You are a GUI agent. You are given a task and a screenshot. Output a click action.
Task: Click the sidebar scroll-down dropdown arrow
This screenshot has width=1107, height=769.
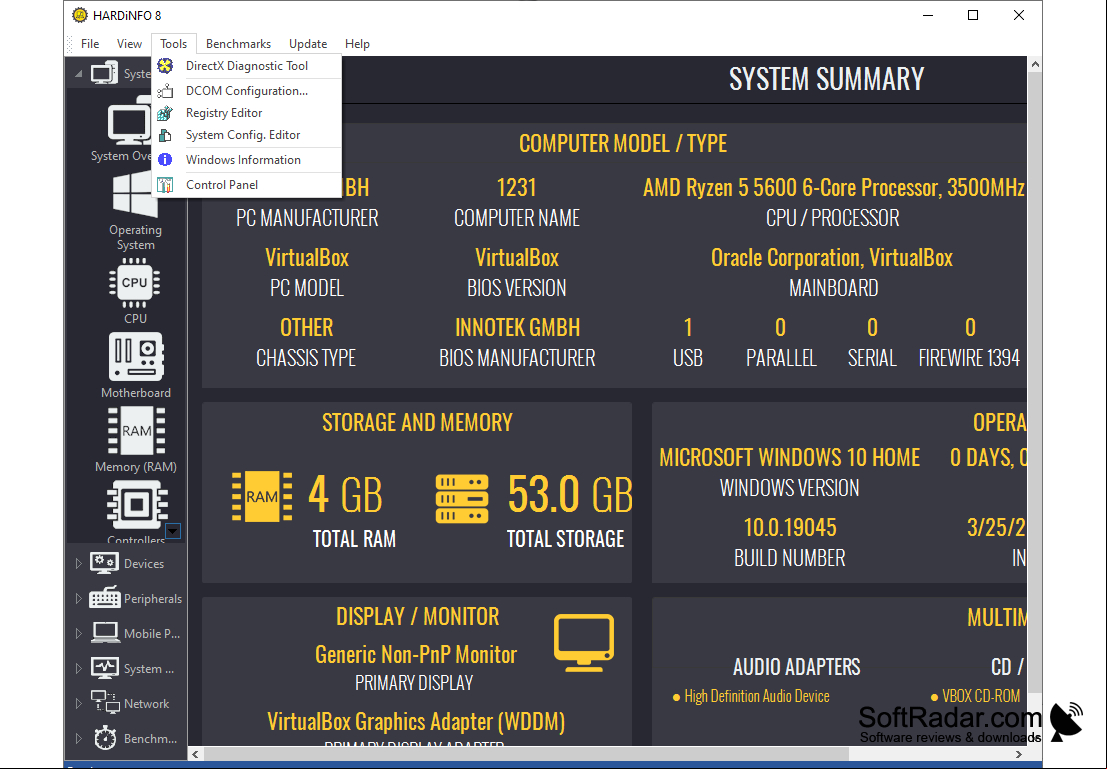(173, 531)
